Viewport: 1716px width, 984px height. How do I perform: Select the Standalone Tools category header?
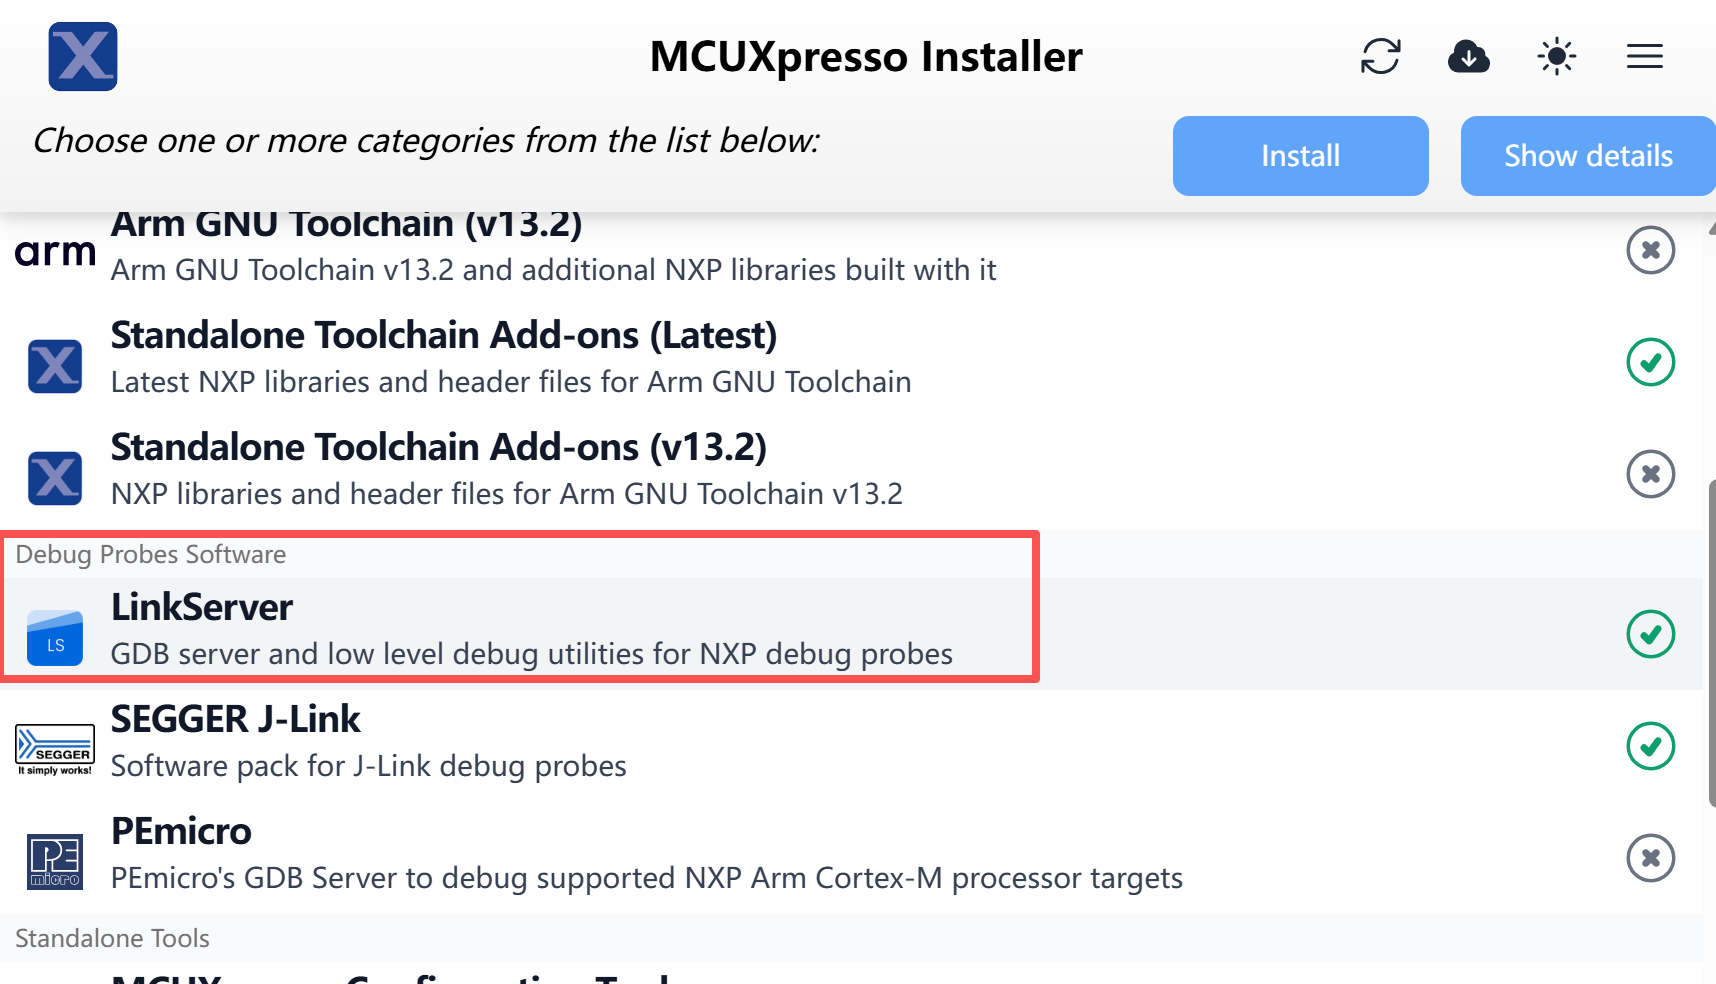(x=112, y=938)
